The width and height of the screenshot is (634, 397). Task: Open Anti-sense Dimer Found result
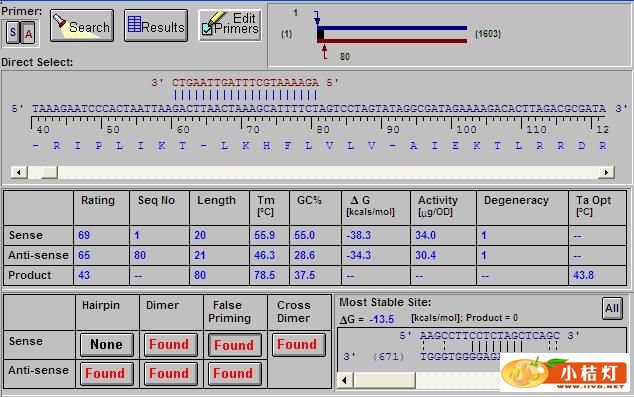[171, 374]
